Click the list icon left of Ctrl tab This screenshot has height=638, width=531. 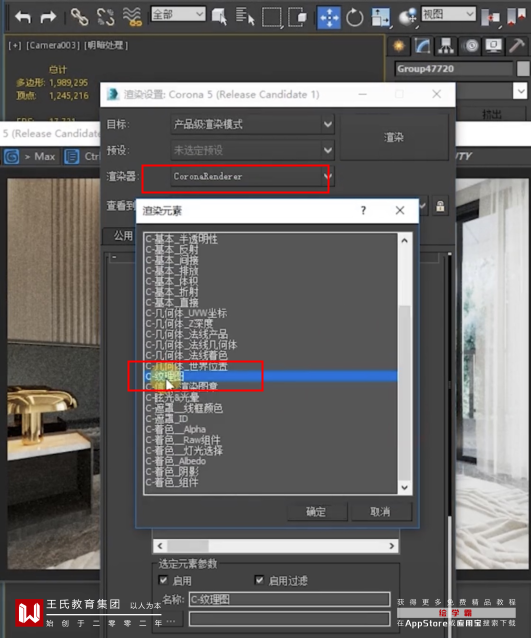click(72, 156)
